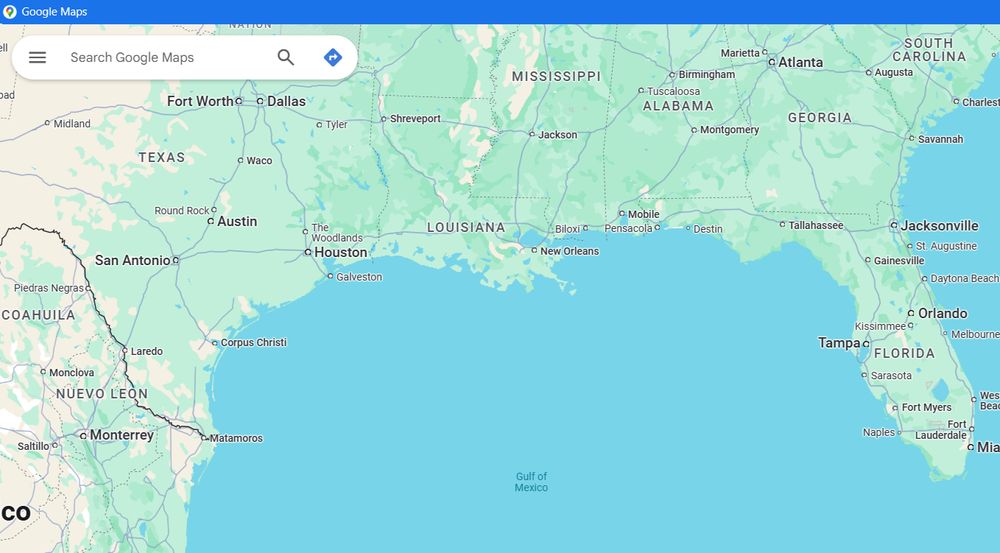Click the LOUISIANA state label
Image resolution: width=1000 pixels, height=553 pixels.
[466, 228]
